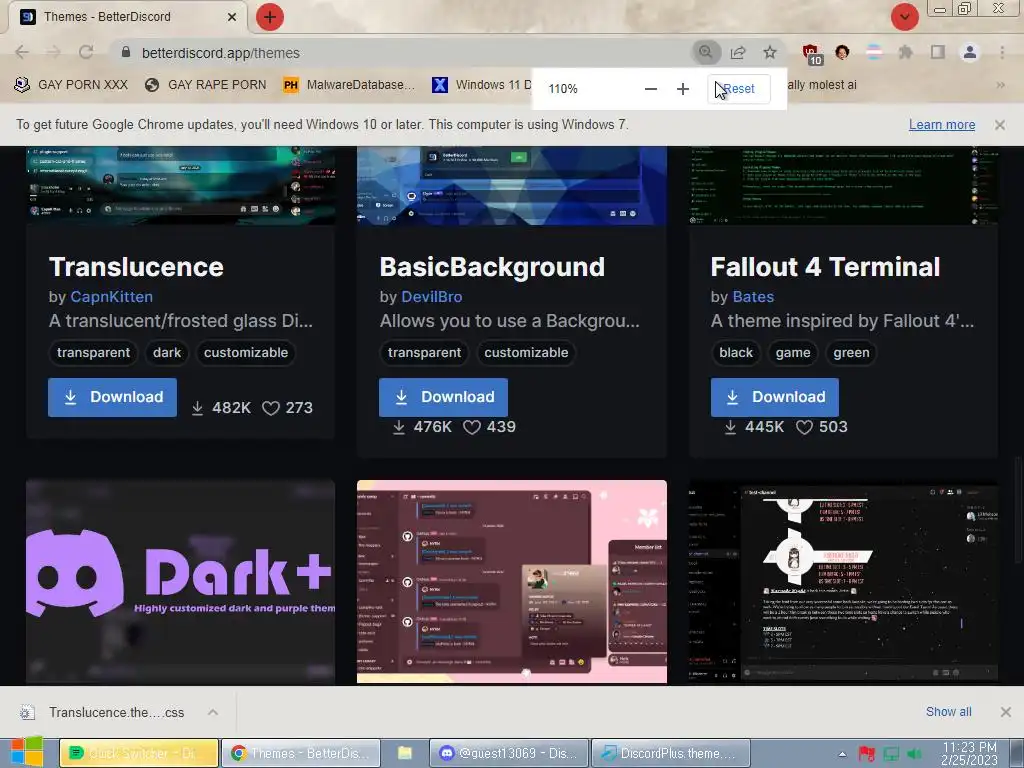Follow the Learn more link
Image resolution: width=1024 pixels, height=768 pixels.
point(942,125)
